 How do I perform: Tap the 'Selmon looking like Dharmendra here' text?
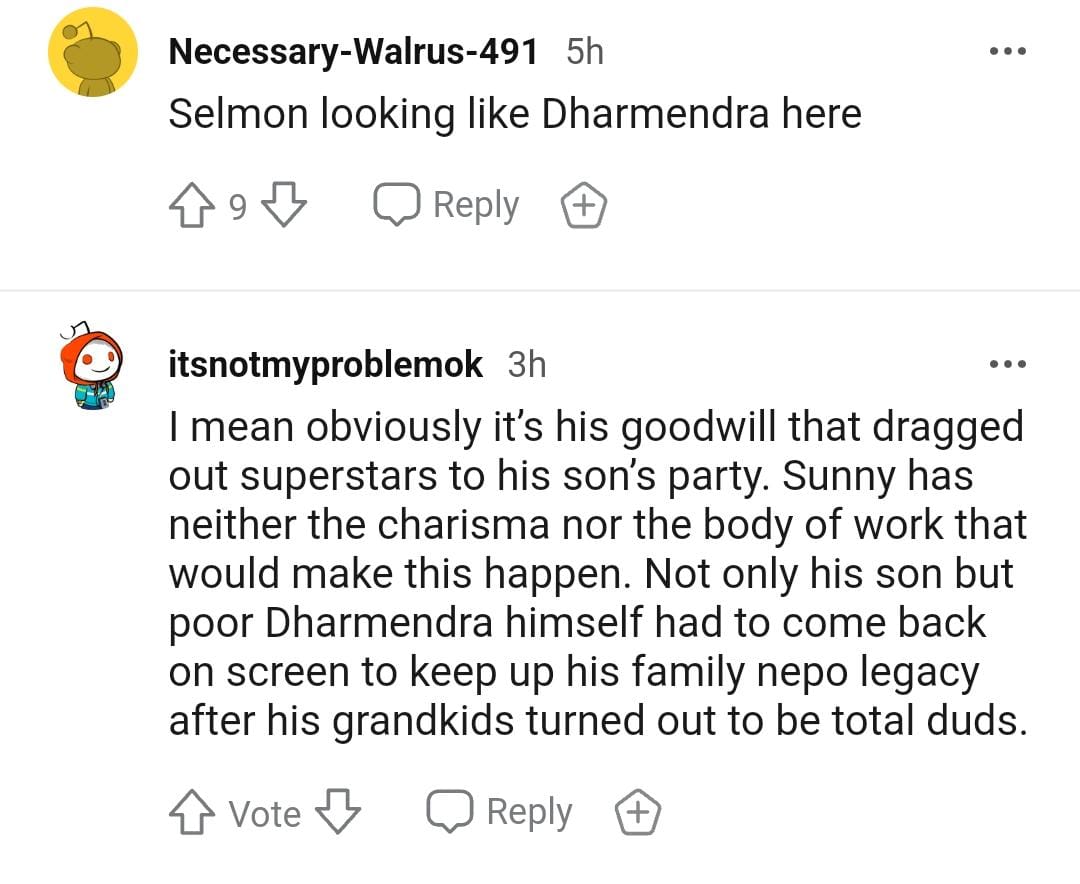[514, 114]
